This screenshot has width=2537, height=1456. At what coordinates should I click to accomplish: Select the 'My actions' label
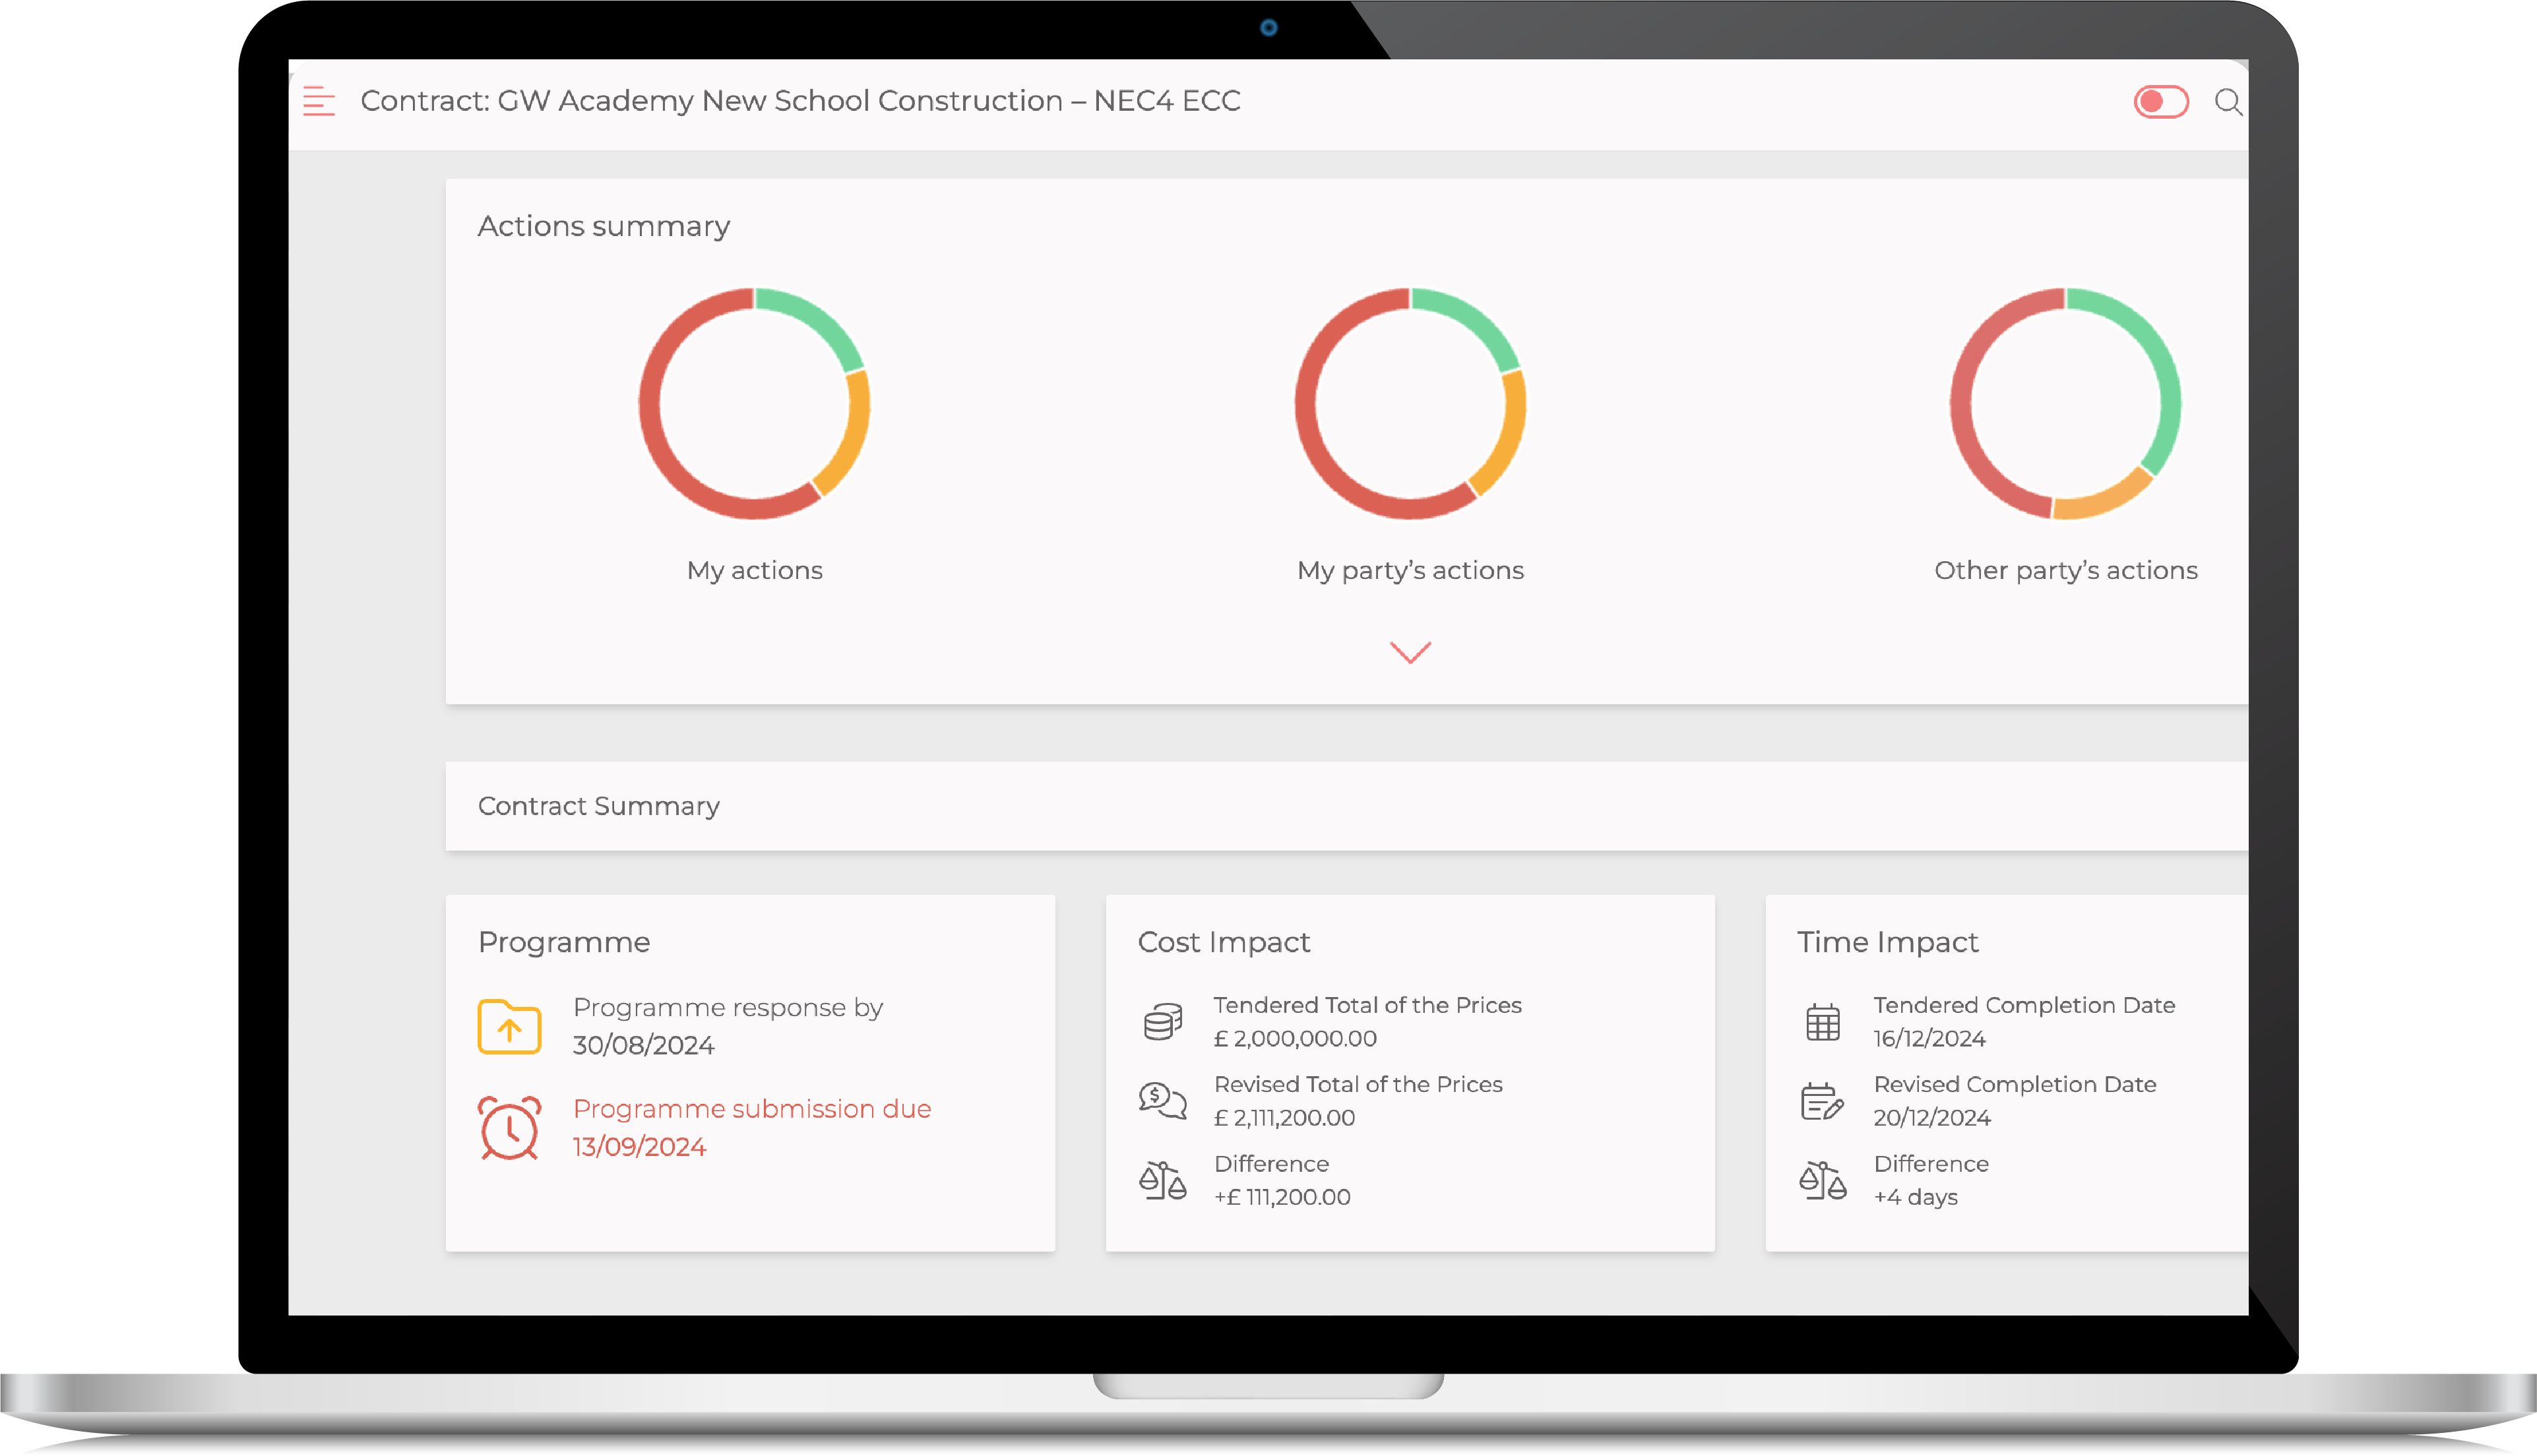point(754,570)
